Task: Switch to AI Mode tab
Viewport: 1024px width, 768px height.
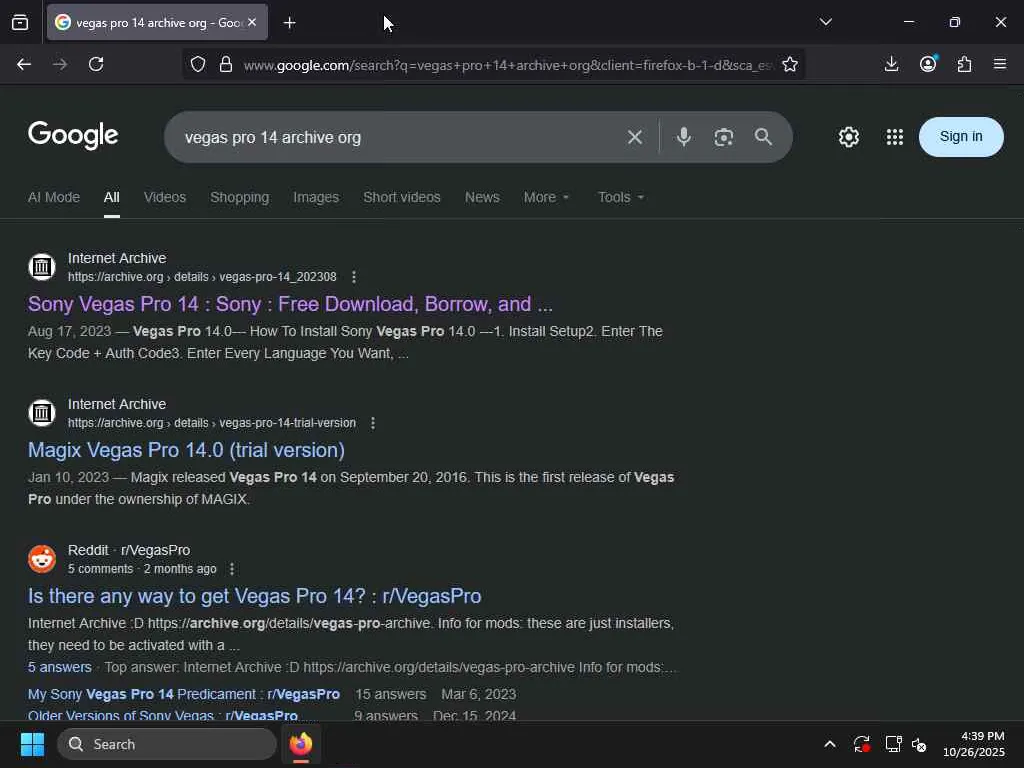Action: (54, 197)
